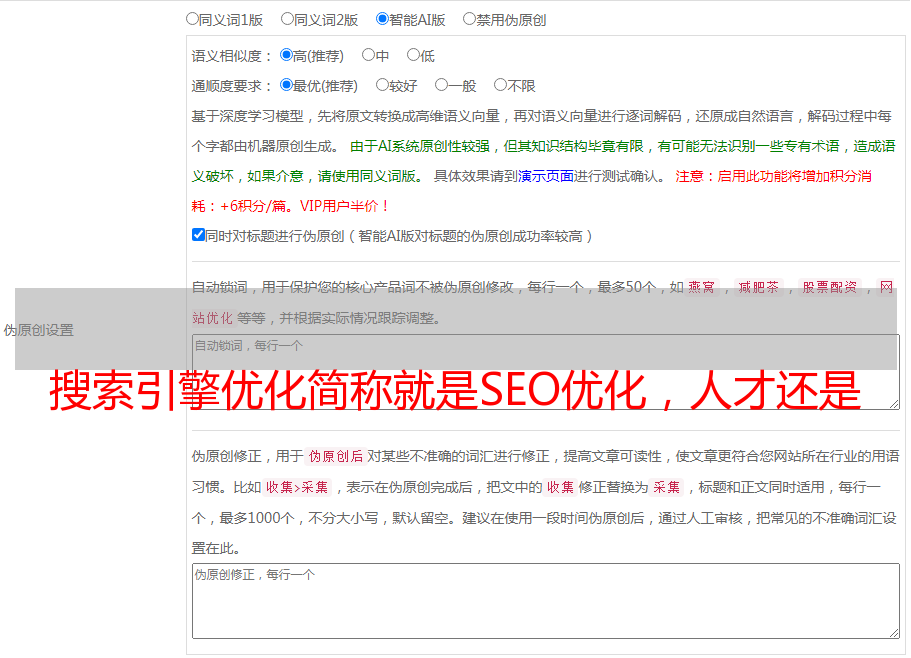Grab the resize handle of 自动锁词 textarea

click(x=894, y=404)
